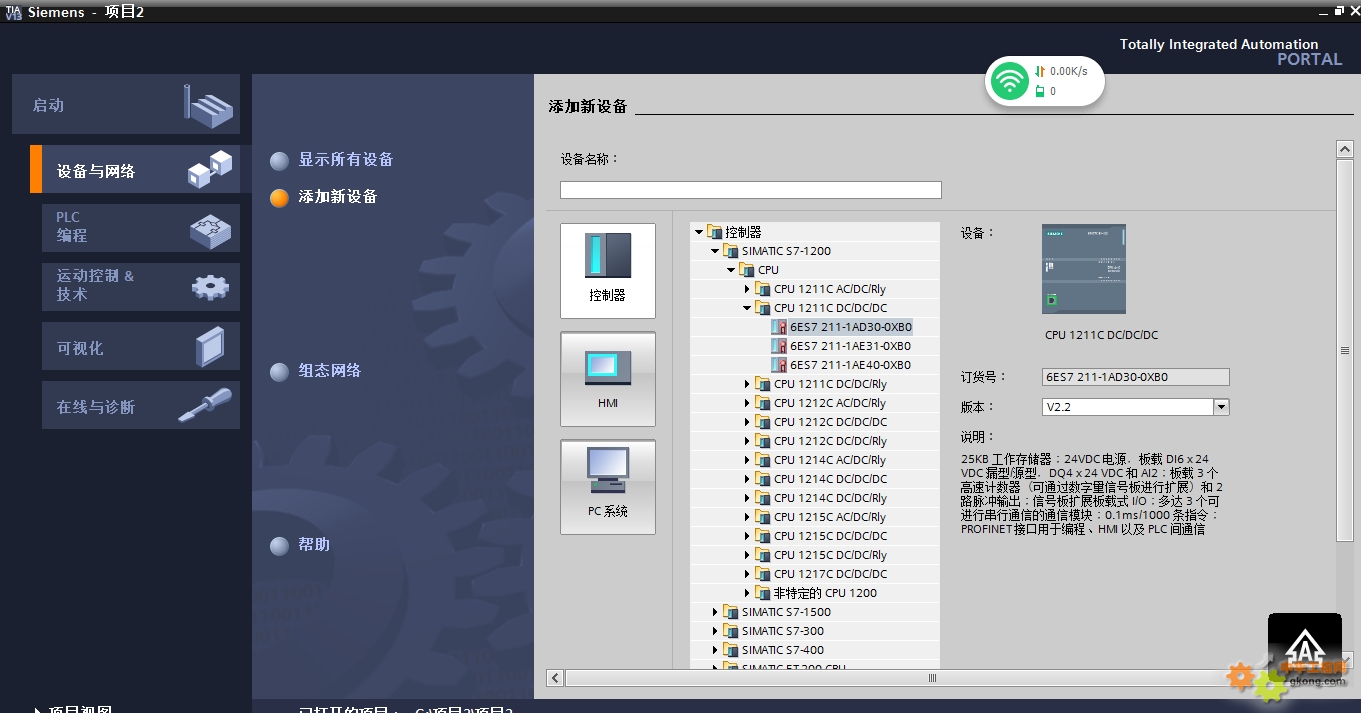Image resolution: width=1361 pixels, height=713 pixels.
Task: Click the 帮助 task entry
Action: pos(314,545)
